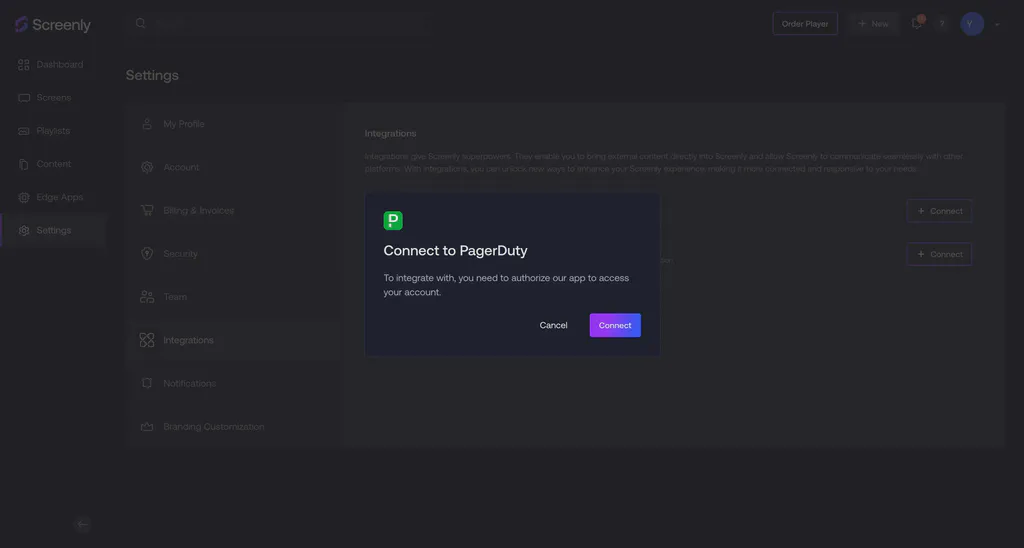The height and width of the screenshot is (548, 1024).
Task: Open My Profile settings tab
Action: (232, 124)
